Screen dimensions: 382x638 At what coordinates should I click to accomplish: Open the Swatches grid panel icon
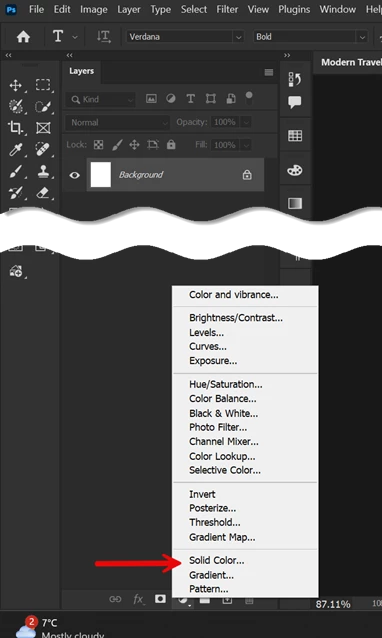tap(295, 135)
